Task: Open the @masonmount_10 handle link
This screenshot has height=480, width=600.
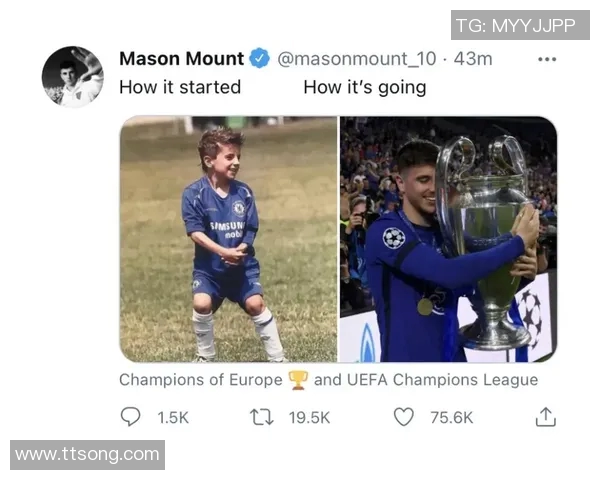Action: point(356,59)
